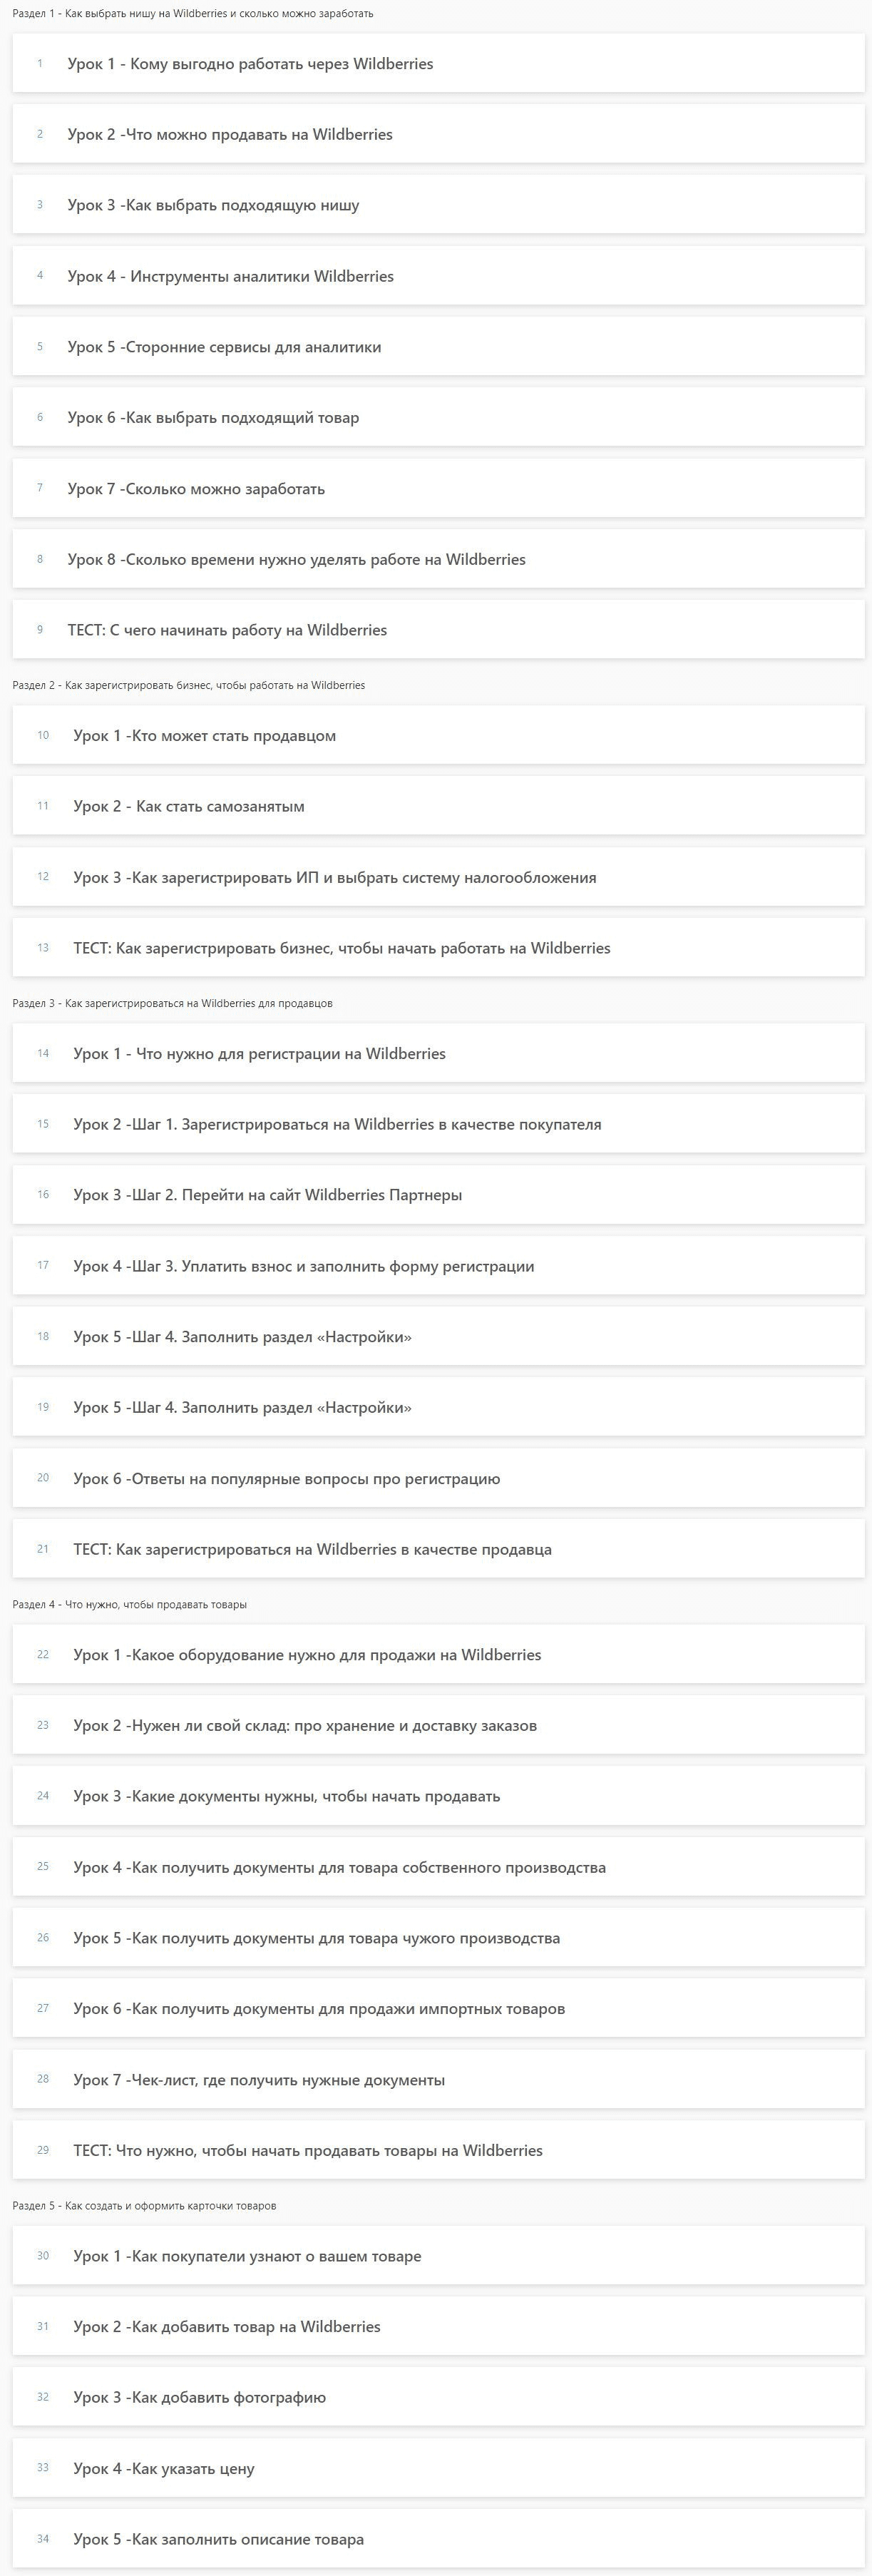Select lesson 'Нужен ли свой склад'
Image resolution: width=872 pixels, height=2576 pixels.
(305, 1725)
